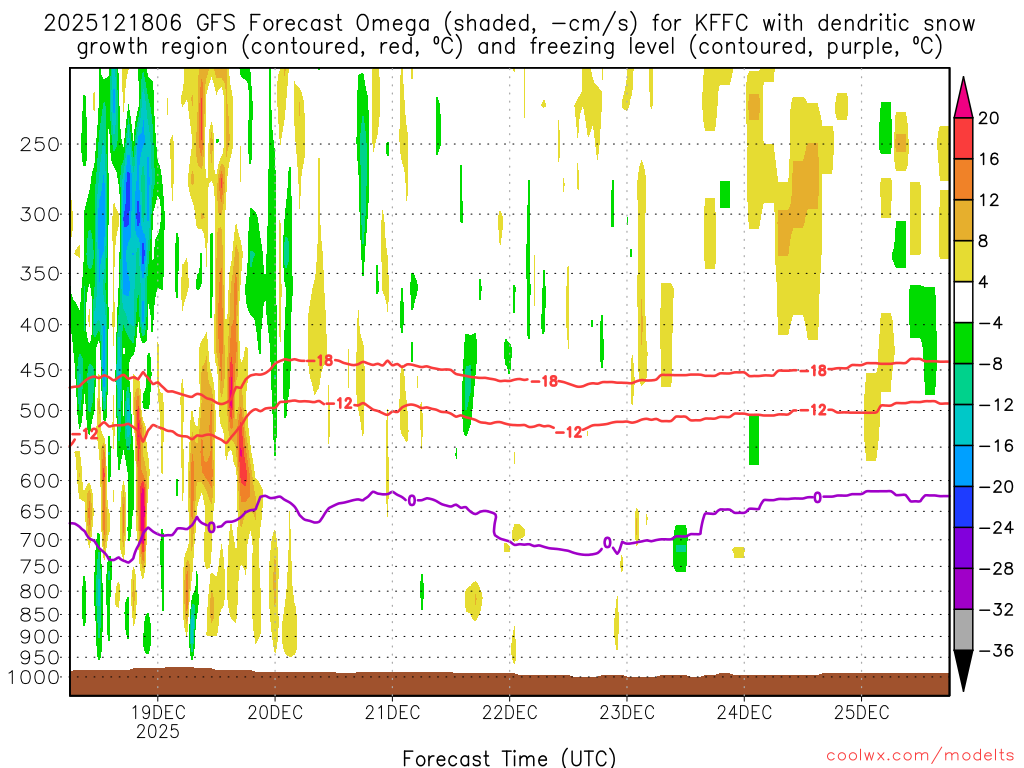The width and height of the screenshot is (1024, 768).
Task: Click the 550 pressure level label
Action: (40, 447)
